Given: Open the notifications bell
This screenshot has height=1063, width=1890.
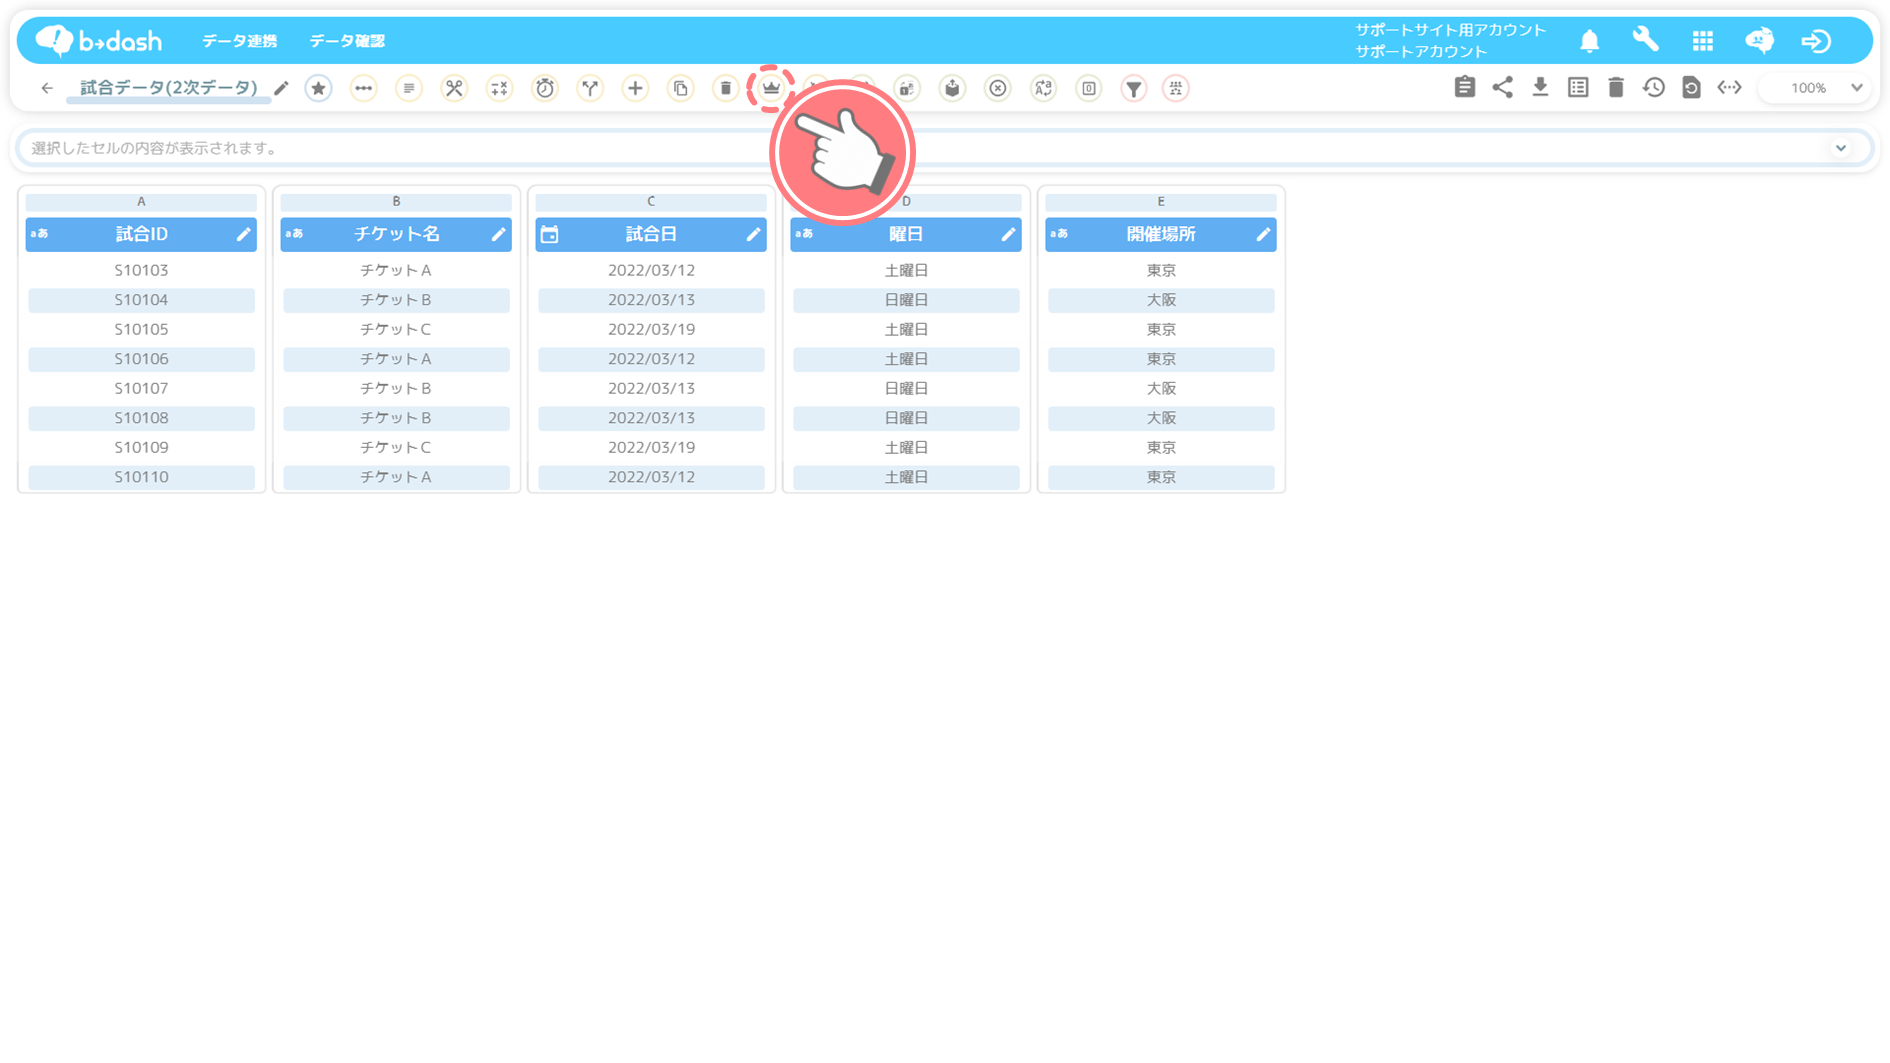Looking at the screenshot, I should (x=1590, y=41).
